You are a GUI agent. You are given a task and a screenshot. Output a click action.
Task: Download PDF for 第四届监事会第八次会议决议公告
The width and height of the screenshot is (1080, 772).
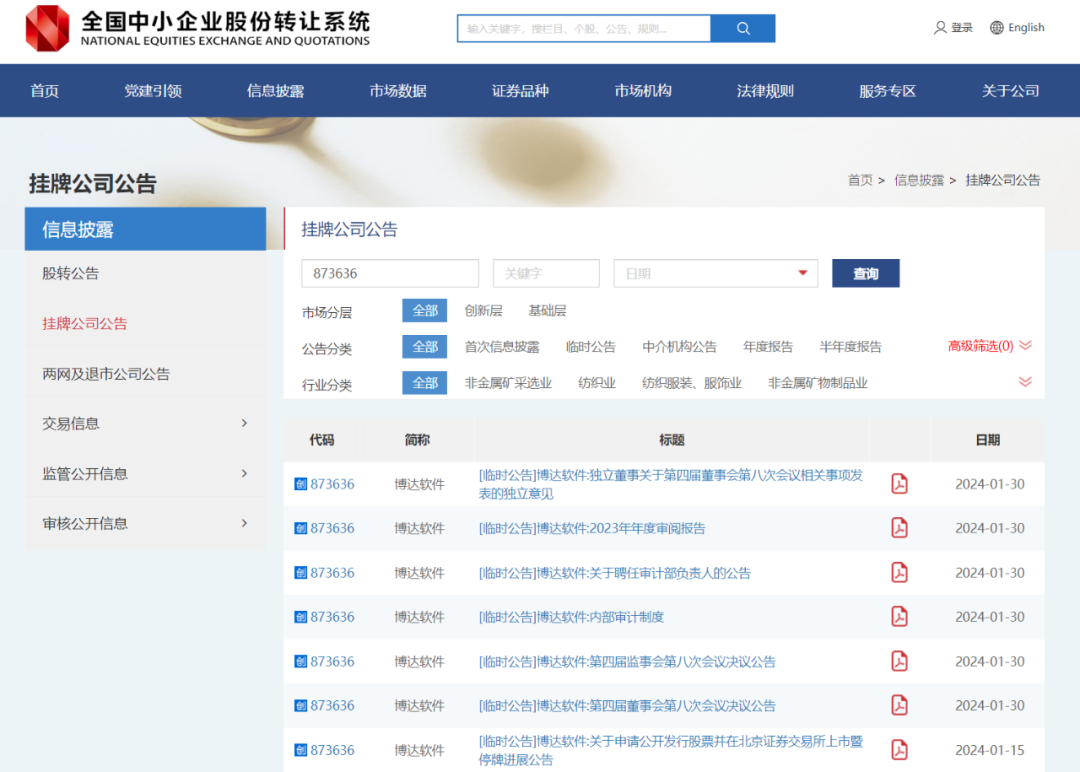[899, 661]
